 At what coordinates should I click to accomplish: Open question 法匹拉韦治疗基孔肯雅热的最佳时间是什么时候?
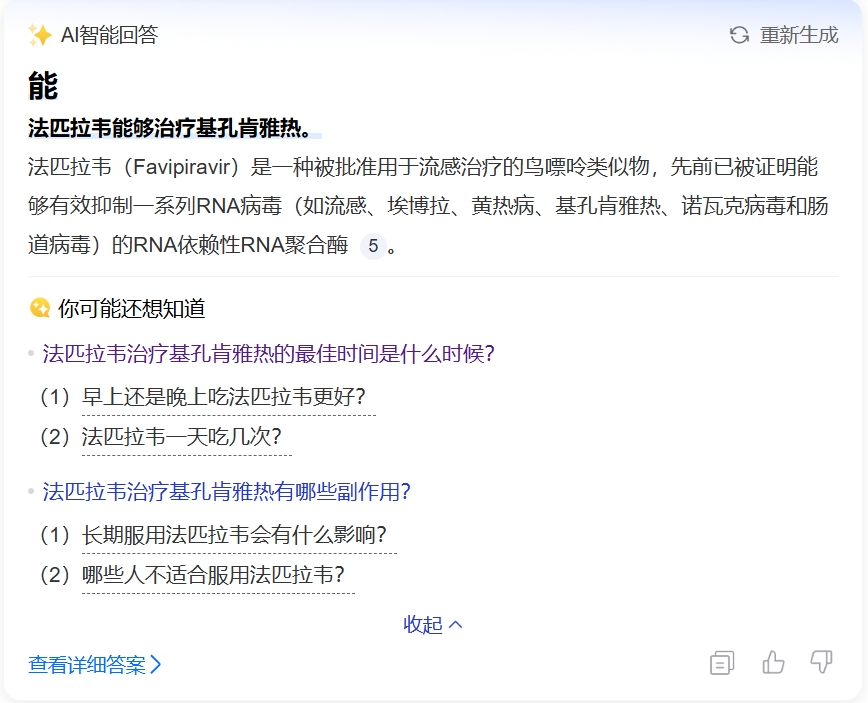(268, 354)
